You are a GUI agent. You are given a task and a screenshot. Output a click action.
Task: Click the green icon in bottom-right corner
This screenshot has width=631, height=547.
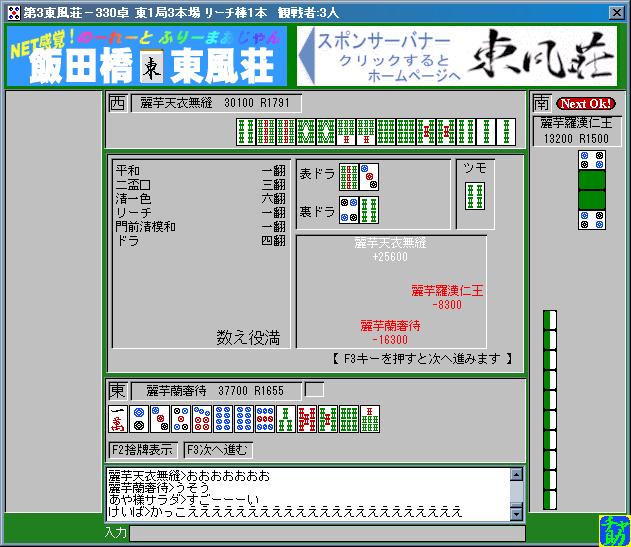pos(611,530)
